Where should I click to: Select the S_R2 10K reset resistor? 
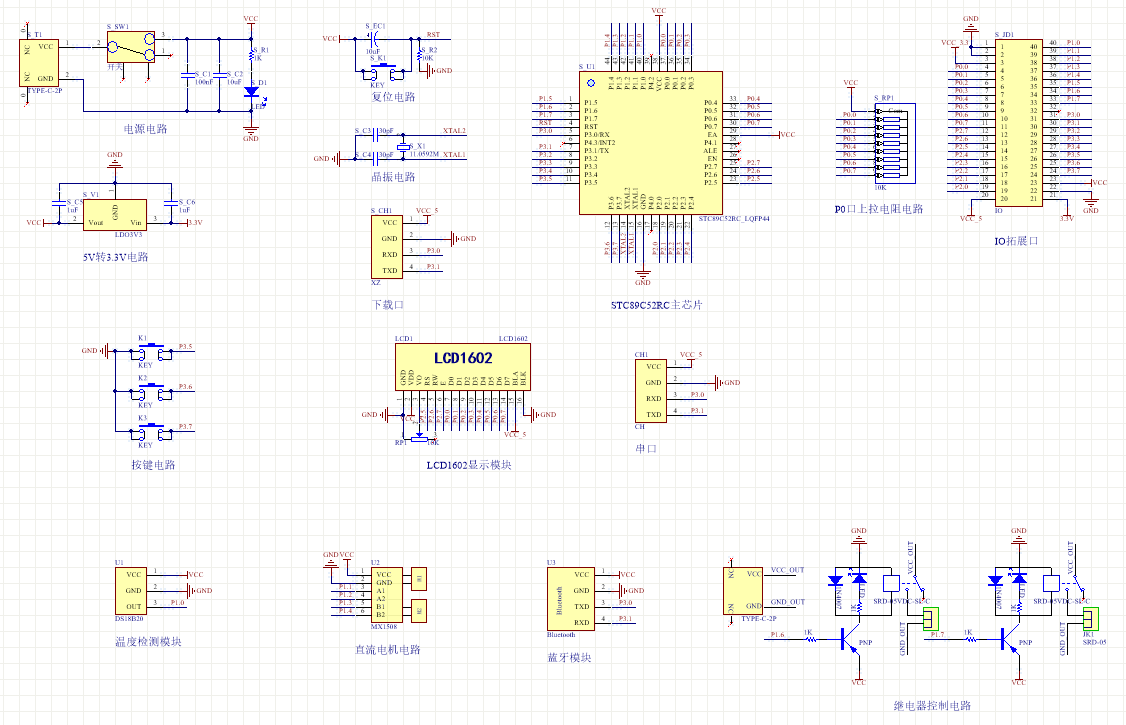click(x=419, y=55)
